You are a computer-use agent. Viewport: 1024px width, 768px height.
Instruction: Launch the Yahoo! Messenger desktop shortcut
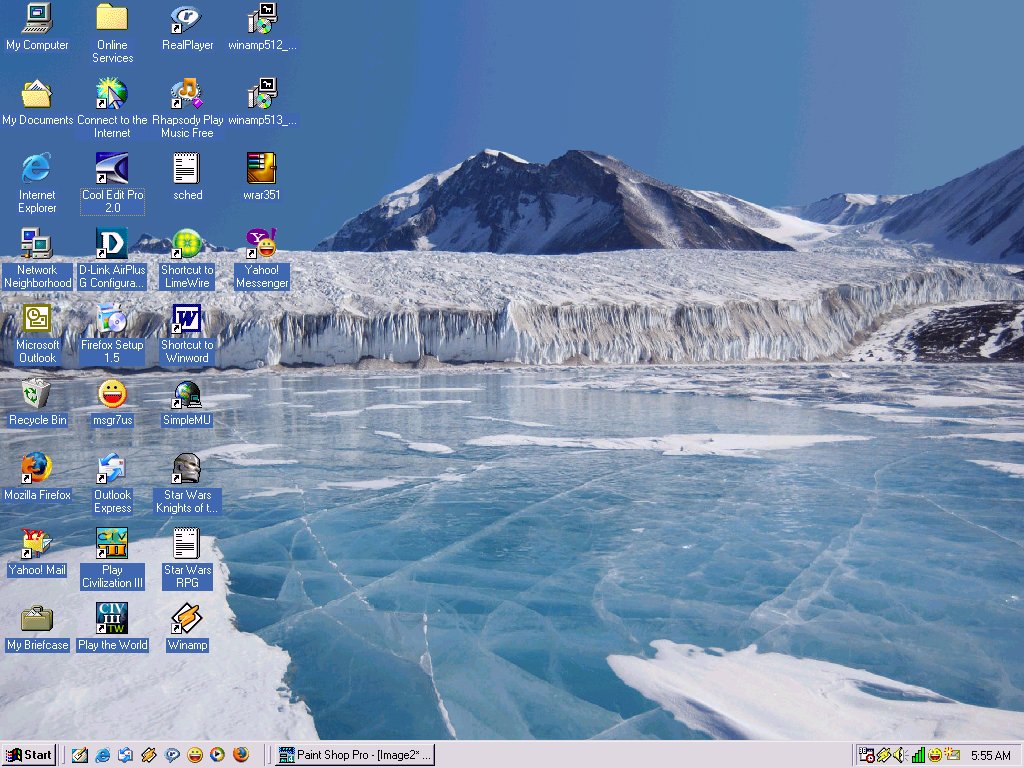pos(261,243)
